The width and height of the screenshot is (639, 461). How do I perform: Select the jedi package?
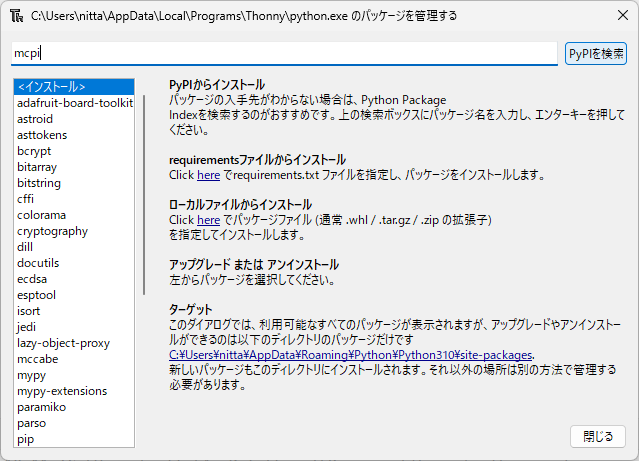27,327
